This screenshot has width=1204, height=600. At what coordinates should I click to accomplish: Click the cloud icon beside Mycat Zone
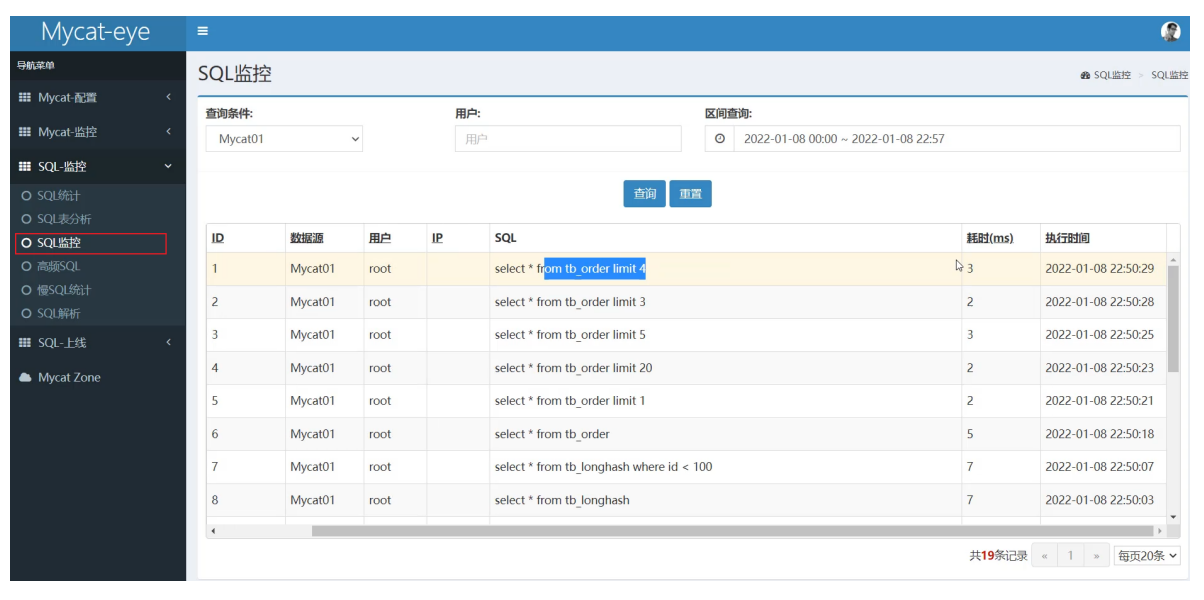[25, 378]
